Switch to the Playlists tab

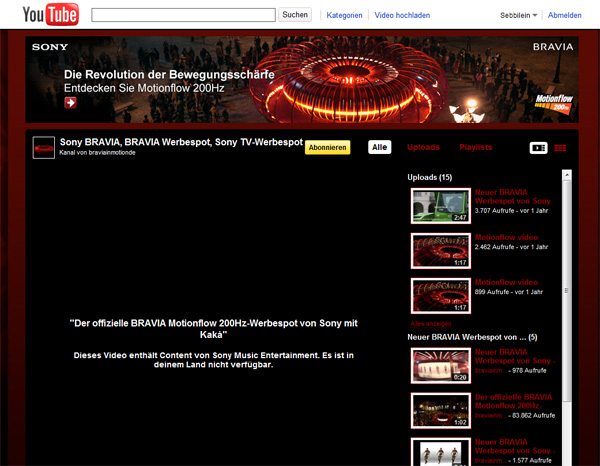tap(476, 147)
